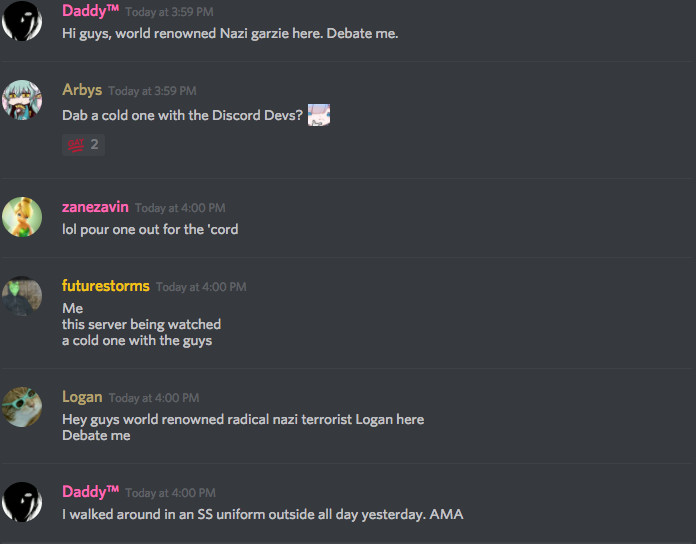Screen dimensions: 696x544
Task: Click the zanezavin username
Action: pos(95,207)
